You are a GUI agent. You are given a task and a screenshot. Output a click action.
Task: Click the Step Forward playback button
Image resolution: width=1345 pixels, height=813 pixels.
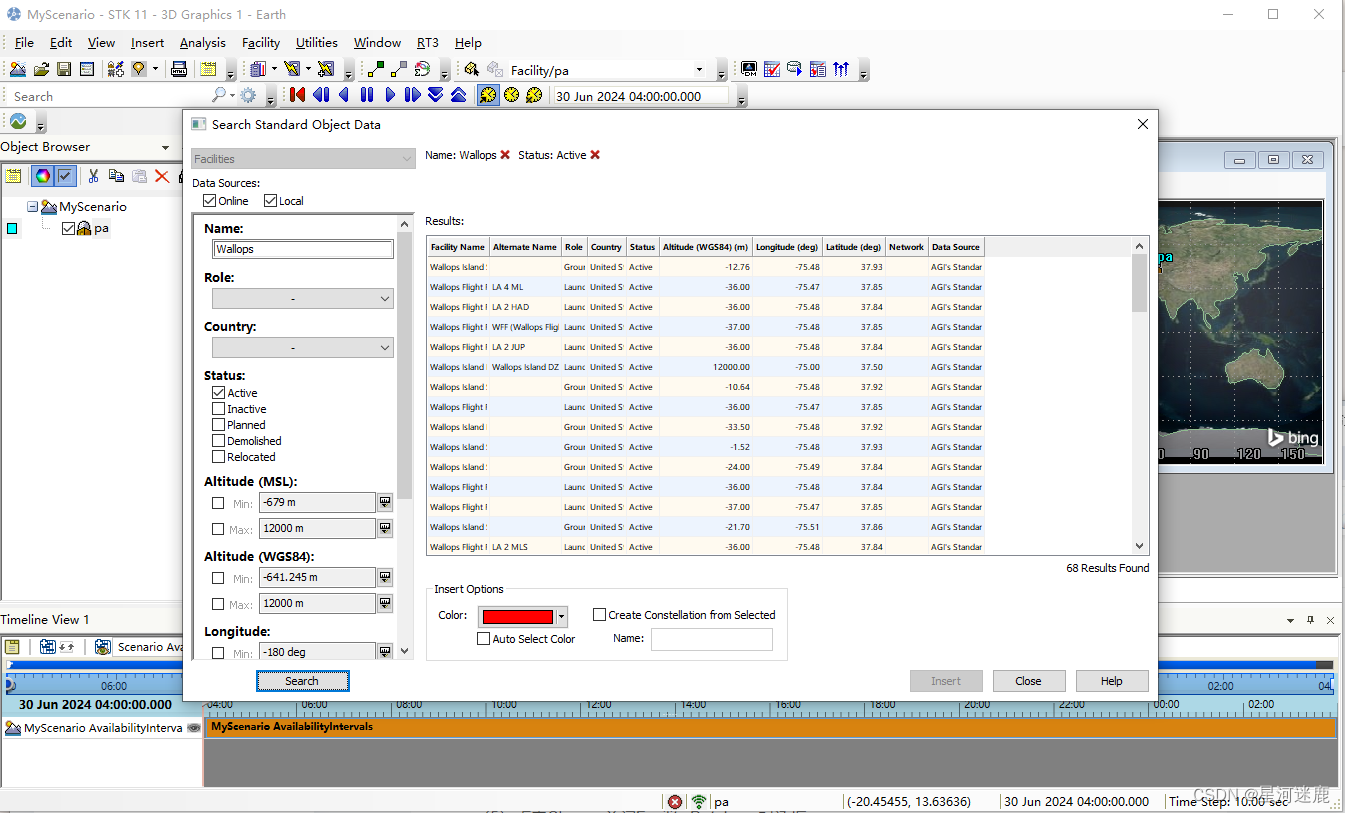413,95
